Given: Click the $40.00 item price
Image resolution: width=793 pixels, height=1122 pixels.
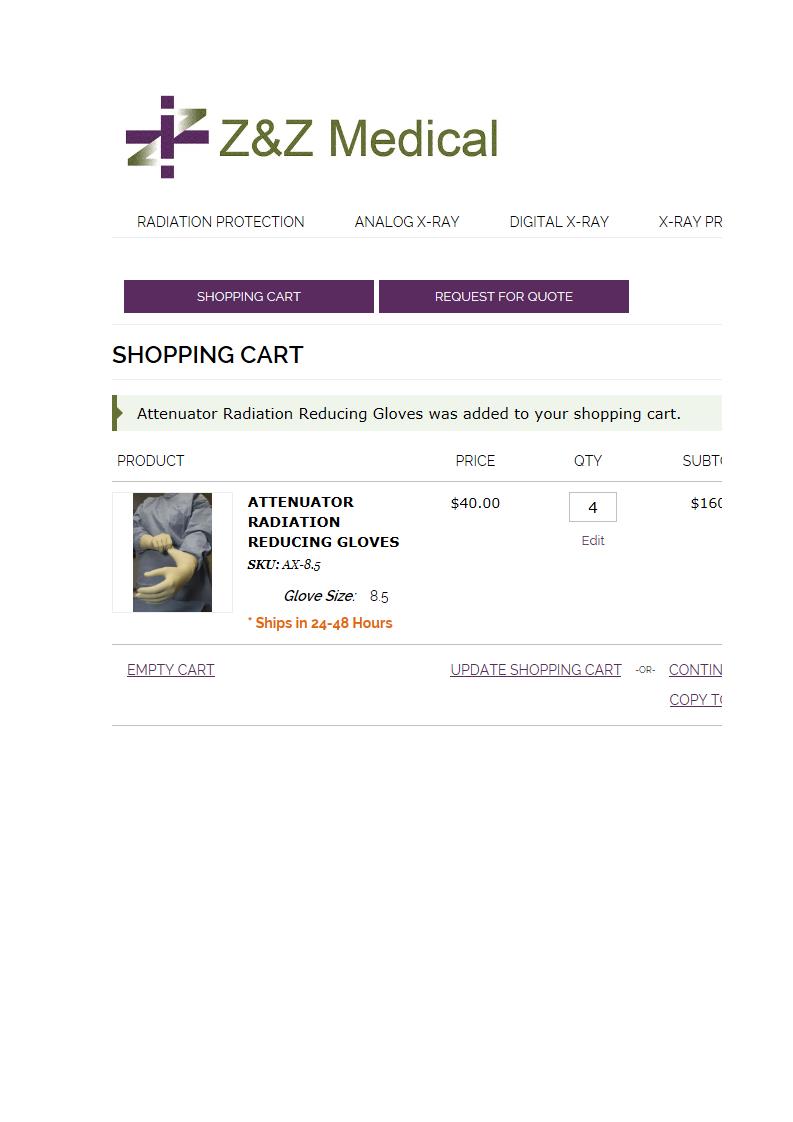Looking at the screenshot, I should (x=475, y=503).
